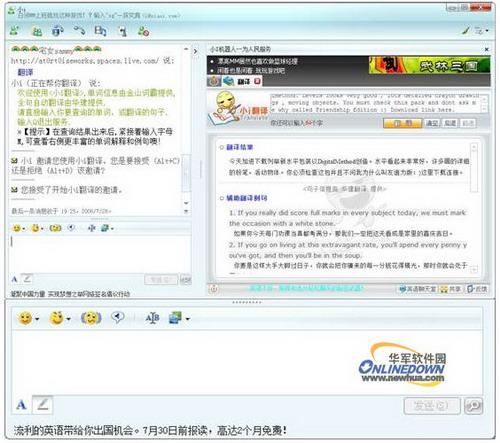
Task: Click the large voice clip icon
Action: click(x=118, y=317)
